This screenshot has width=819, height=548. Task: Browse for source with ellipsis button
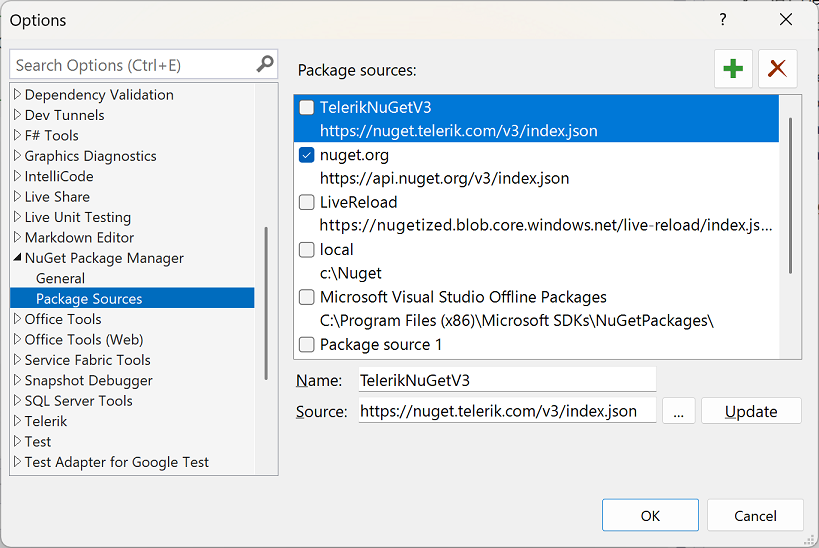coord(678,411)
